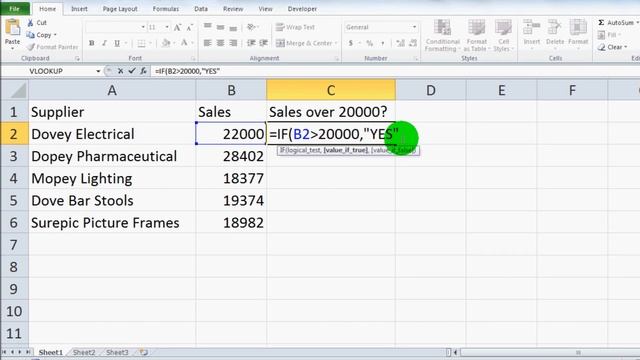Click the Increase Font Size icon
This screenshot has height=360, width=640.
[x=177, y=27]
